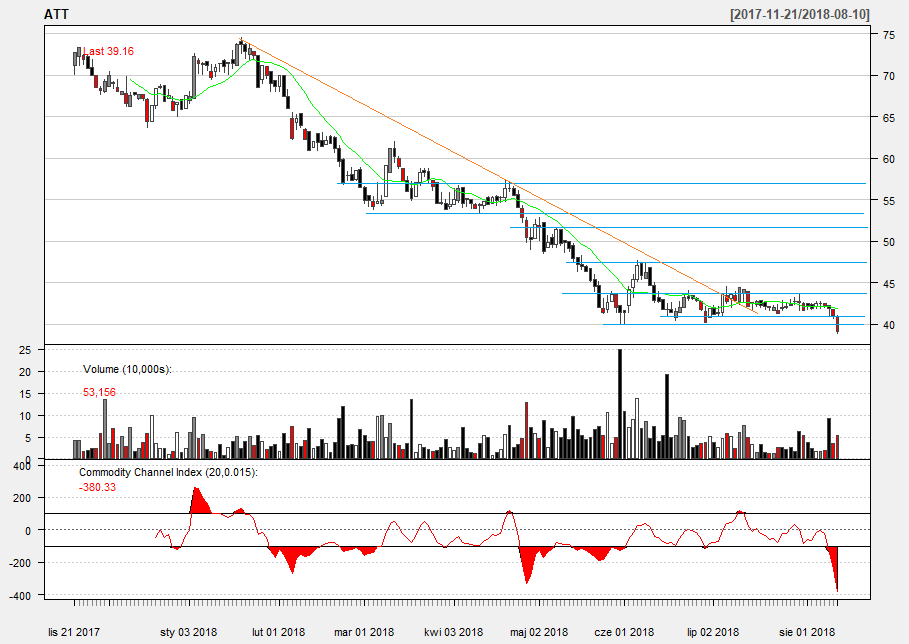Click the 15 volume axis label
This screenshot has height=644, width=909.
(x=25, y=394)
